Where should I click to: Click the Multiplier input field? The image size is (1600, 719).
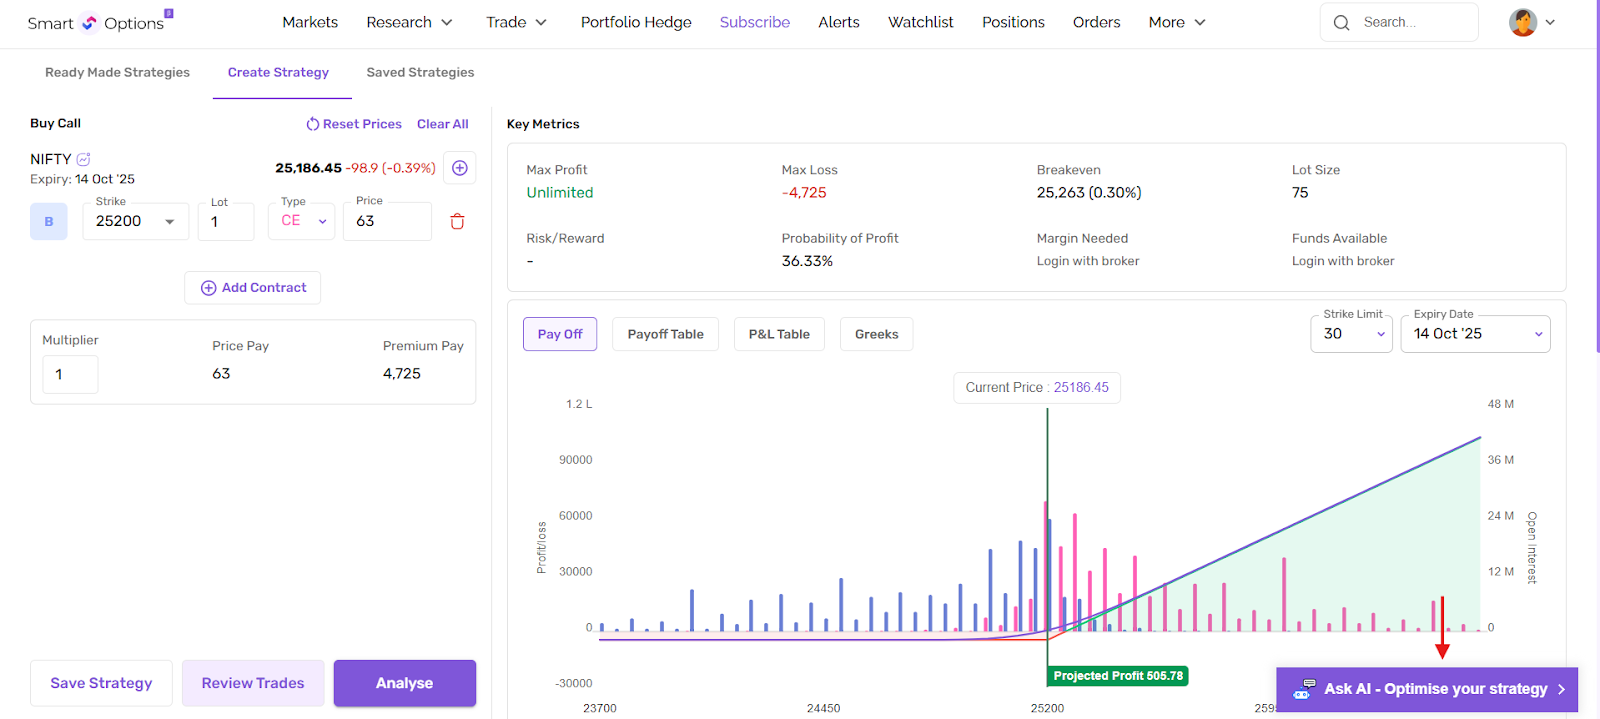[70, 374]
